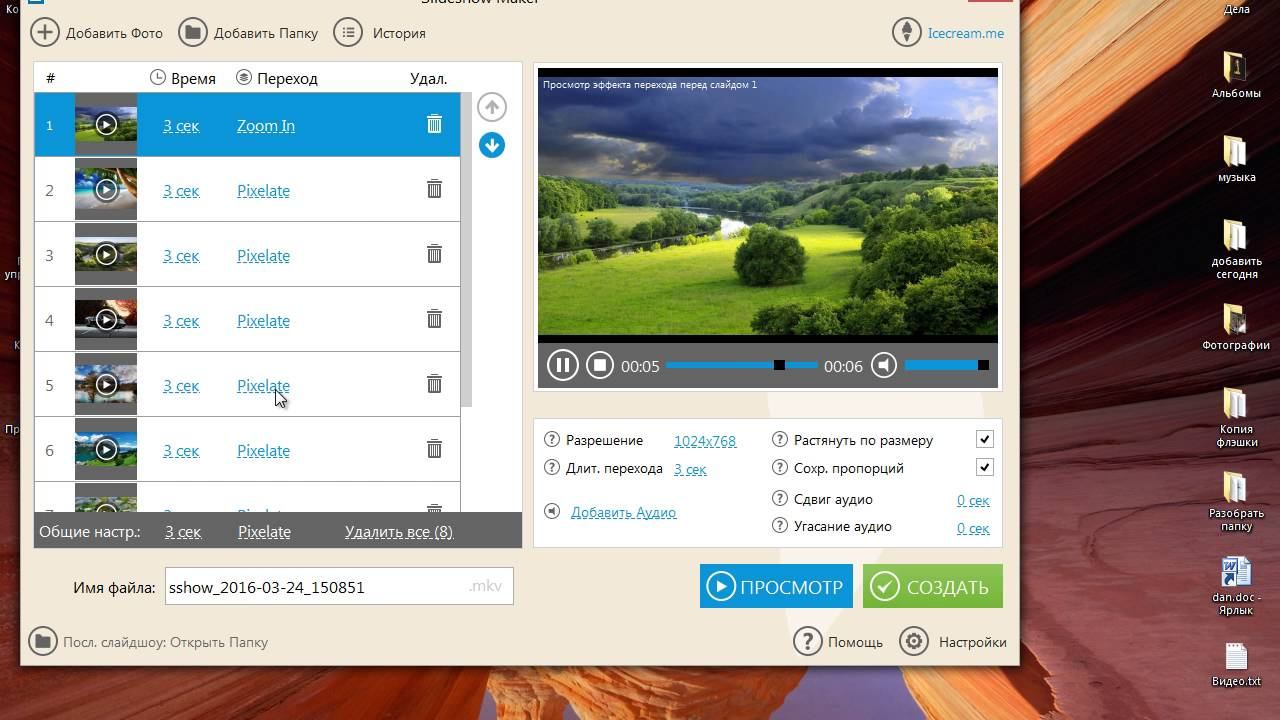Click the audio icon beside Добавить Аудио

pos(552,512)
